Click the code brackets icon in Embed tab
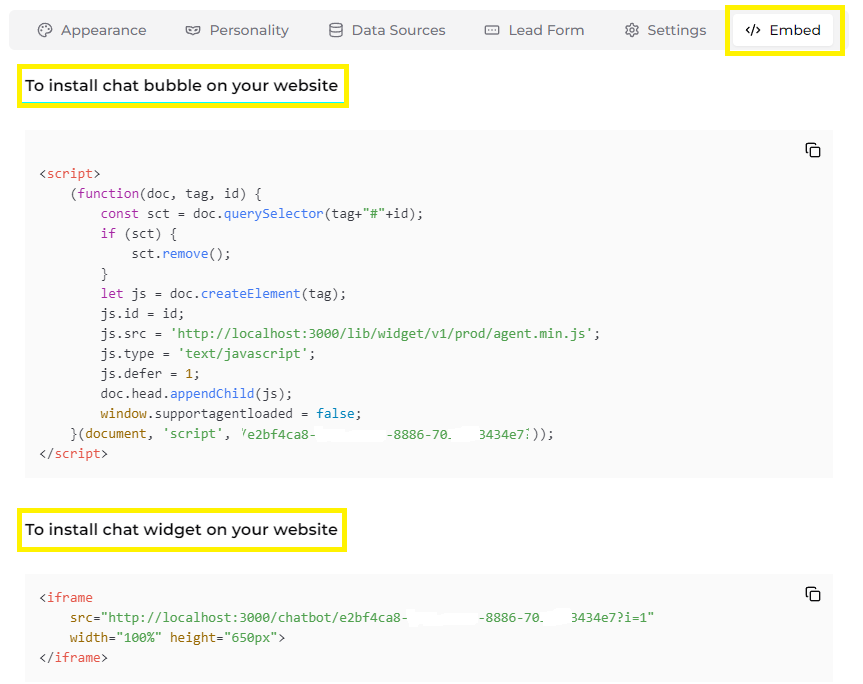863x684 pixels. [x=753, y=30]
